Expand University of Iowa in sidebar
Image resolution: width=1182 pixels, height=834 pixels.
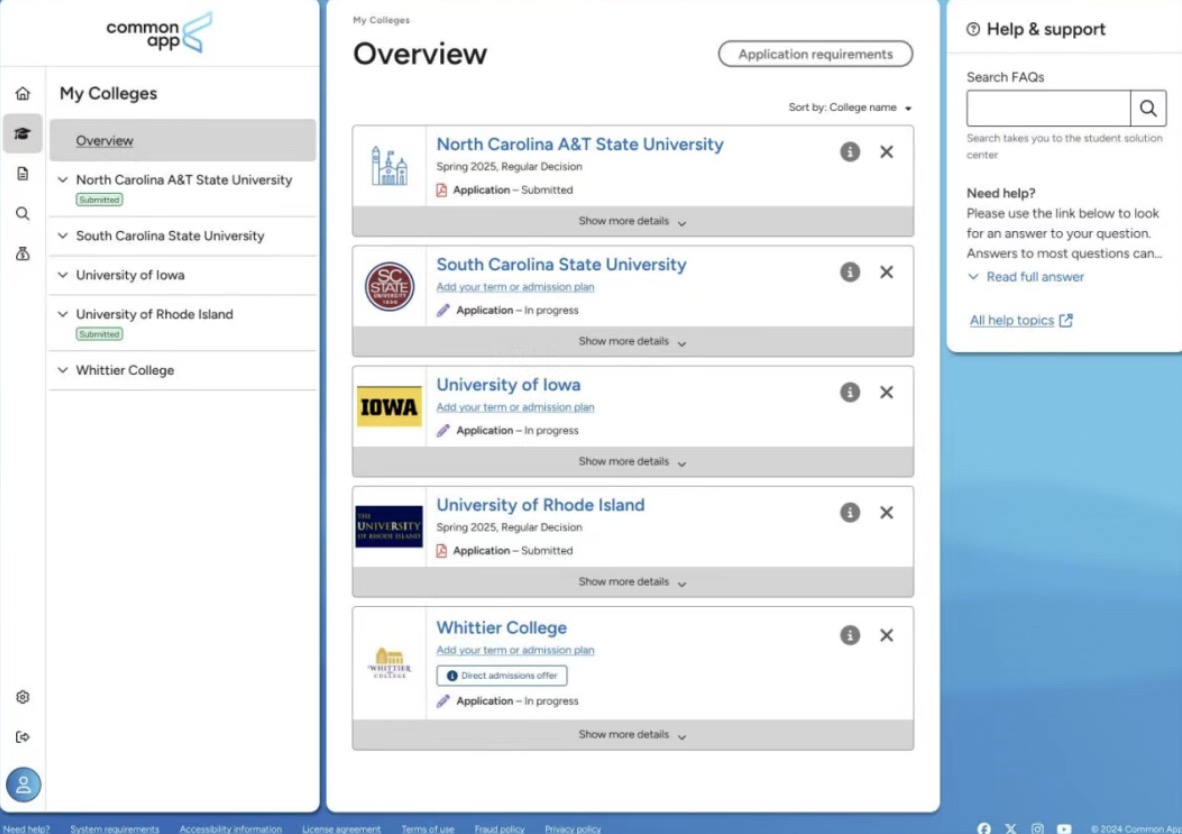pos(63,274)
